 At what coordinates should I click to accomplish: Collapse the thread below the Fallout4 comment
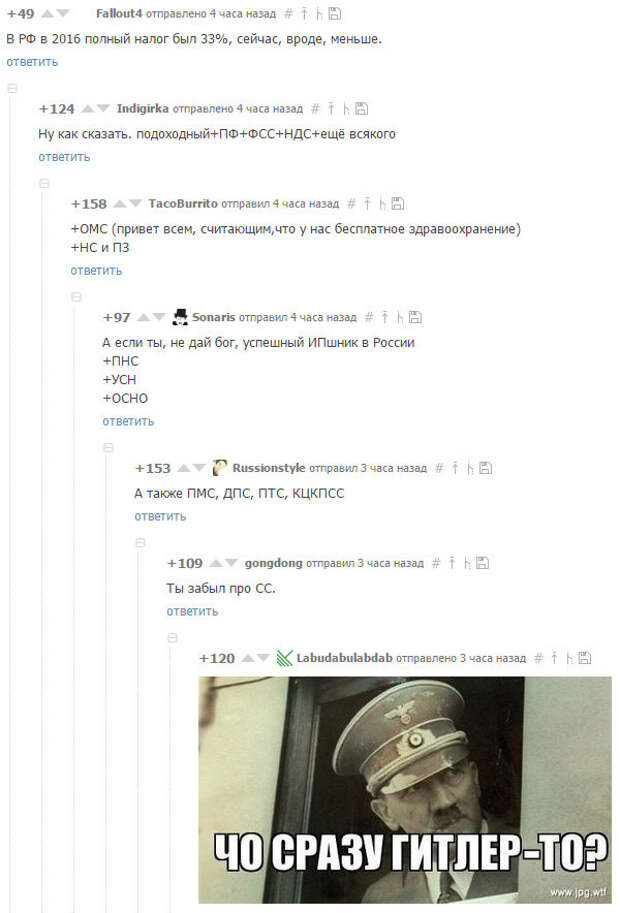pos(12,89)
